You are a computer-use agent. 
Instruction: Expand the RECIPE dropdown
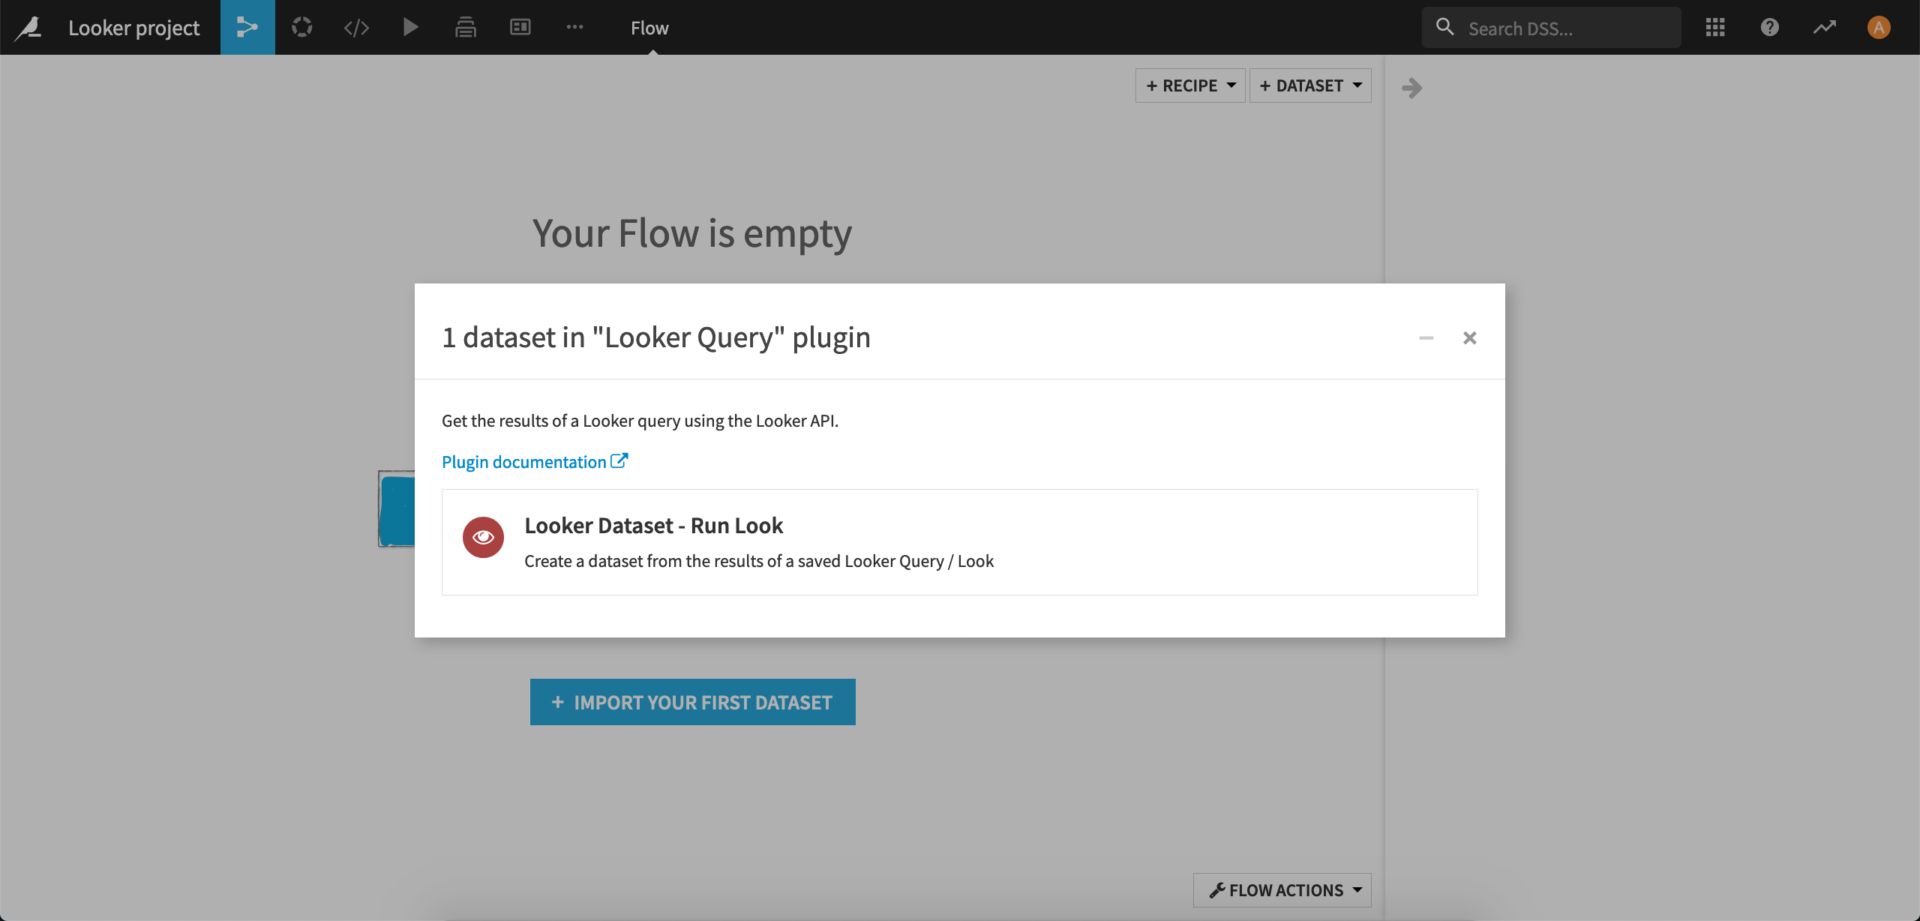pyautogui.click(x=1189, y=85)
